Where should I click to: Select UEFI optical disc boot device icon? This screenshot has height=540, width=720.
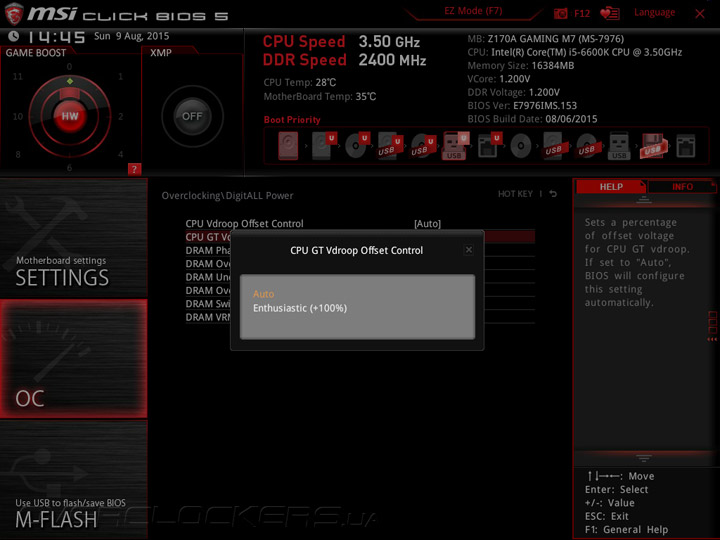click(357, 146)
